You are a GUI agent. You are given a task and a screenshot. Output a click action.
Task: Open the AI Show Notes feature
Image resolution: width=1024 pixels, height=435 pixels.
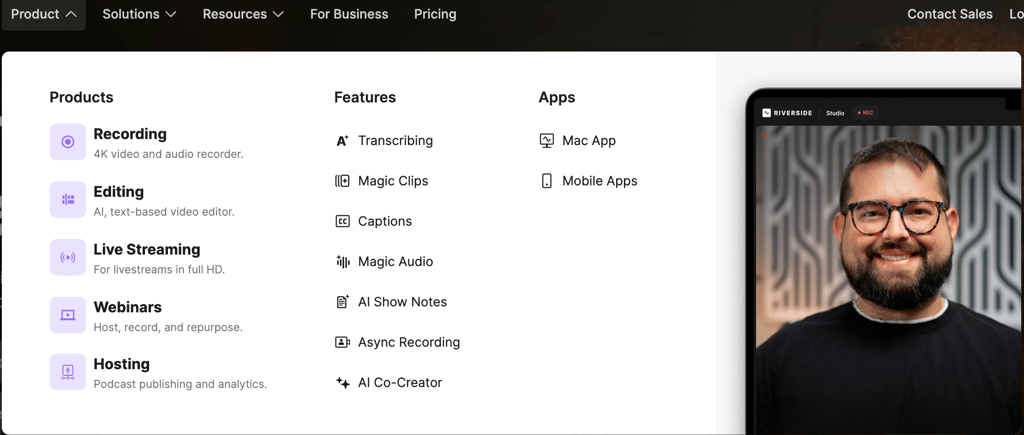click(402, 302)
